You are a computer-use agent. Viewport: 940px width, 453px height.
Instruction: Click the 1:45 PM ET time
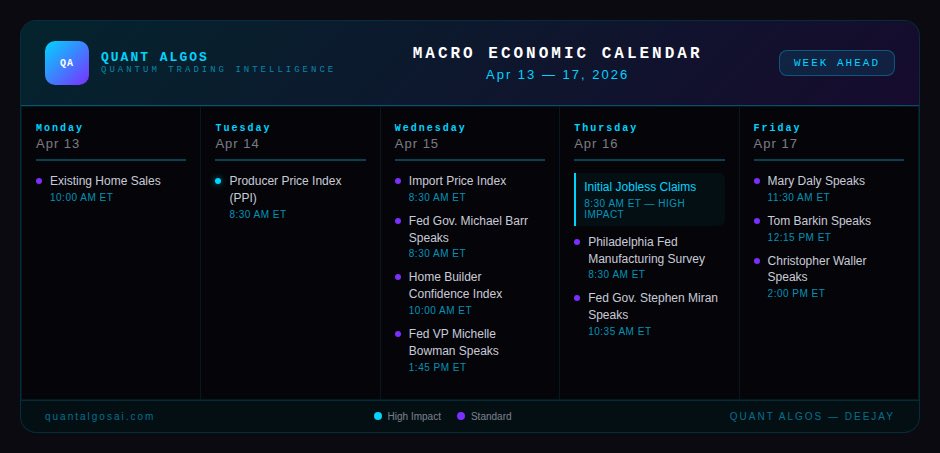point(437,367)
